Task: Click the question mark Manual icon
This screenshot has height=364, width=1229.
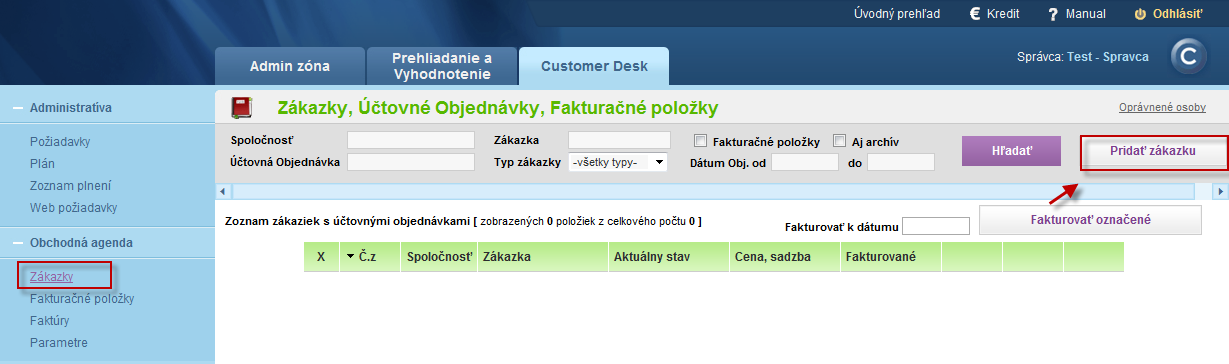Action: tap(1053, 14)
